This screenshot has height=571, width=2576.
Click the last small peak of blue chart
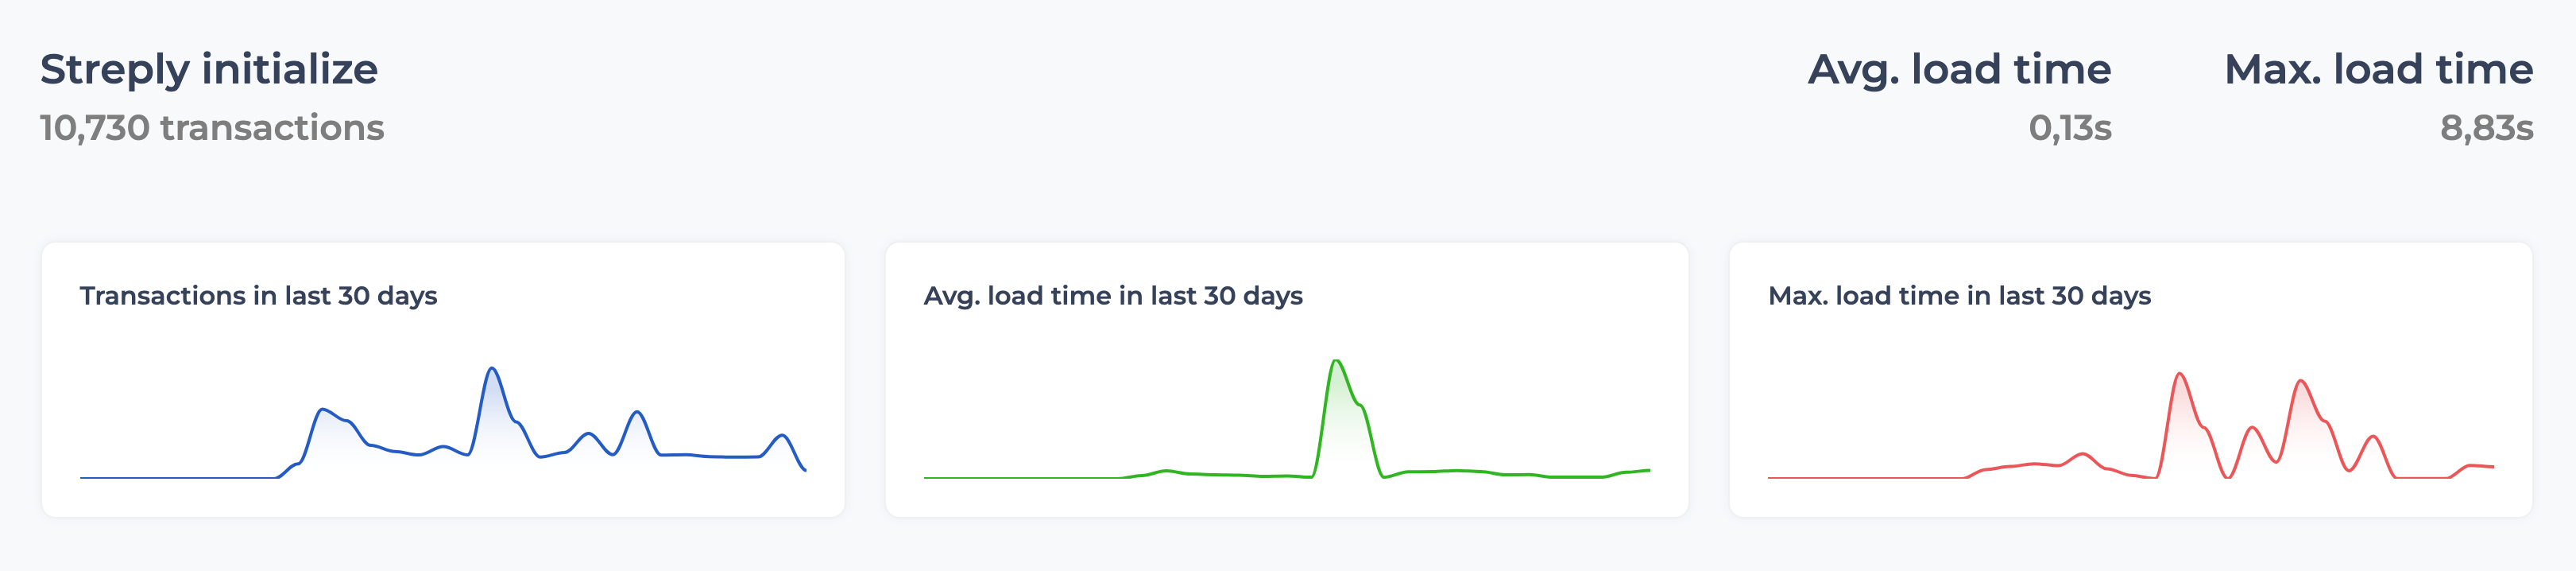tap(782, 436)
